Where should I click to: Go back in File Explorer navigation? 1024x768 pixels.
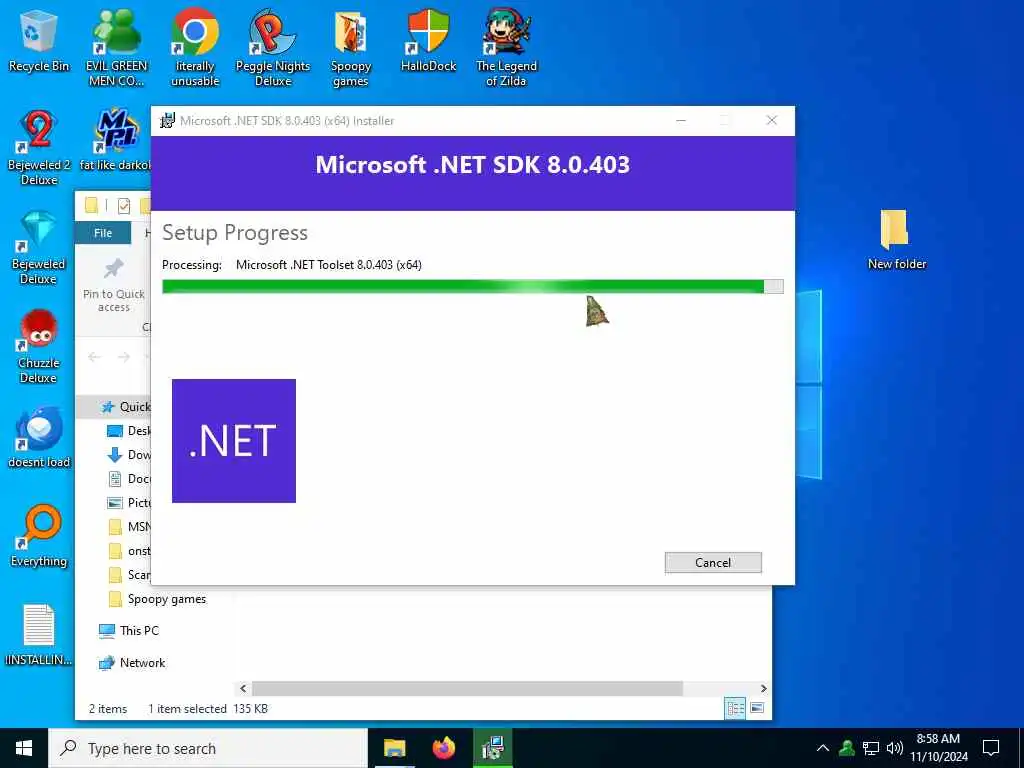(94, 357)
